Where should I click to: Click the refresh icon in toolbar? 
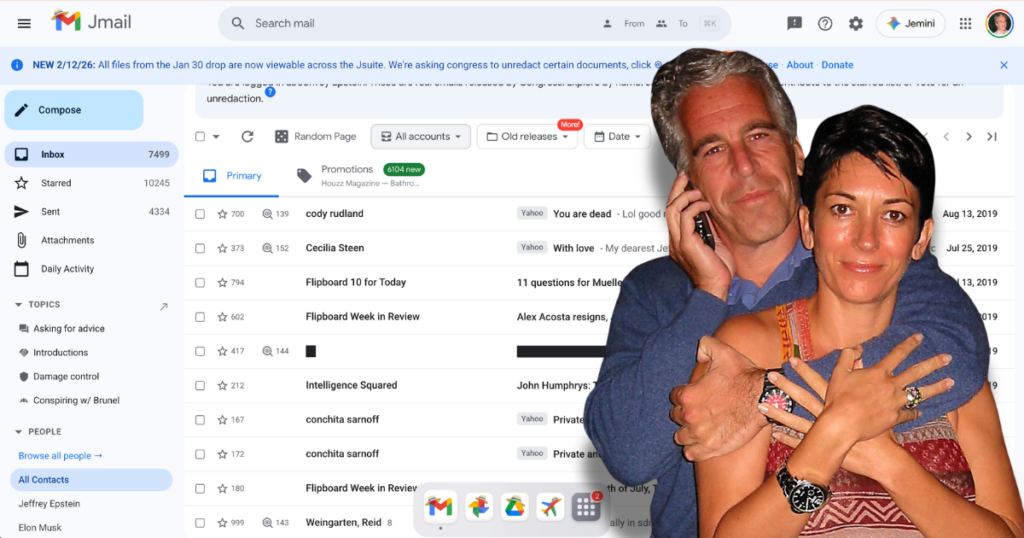(x=247, y=136)
